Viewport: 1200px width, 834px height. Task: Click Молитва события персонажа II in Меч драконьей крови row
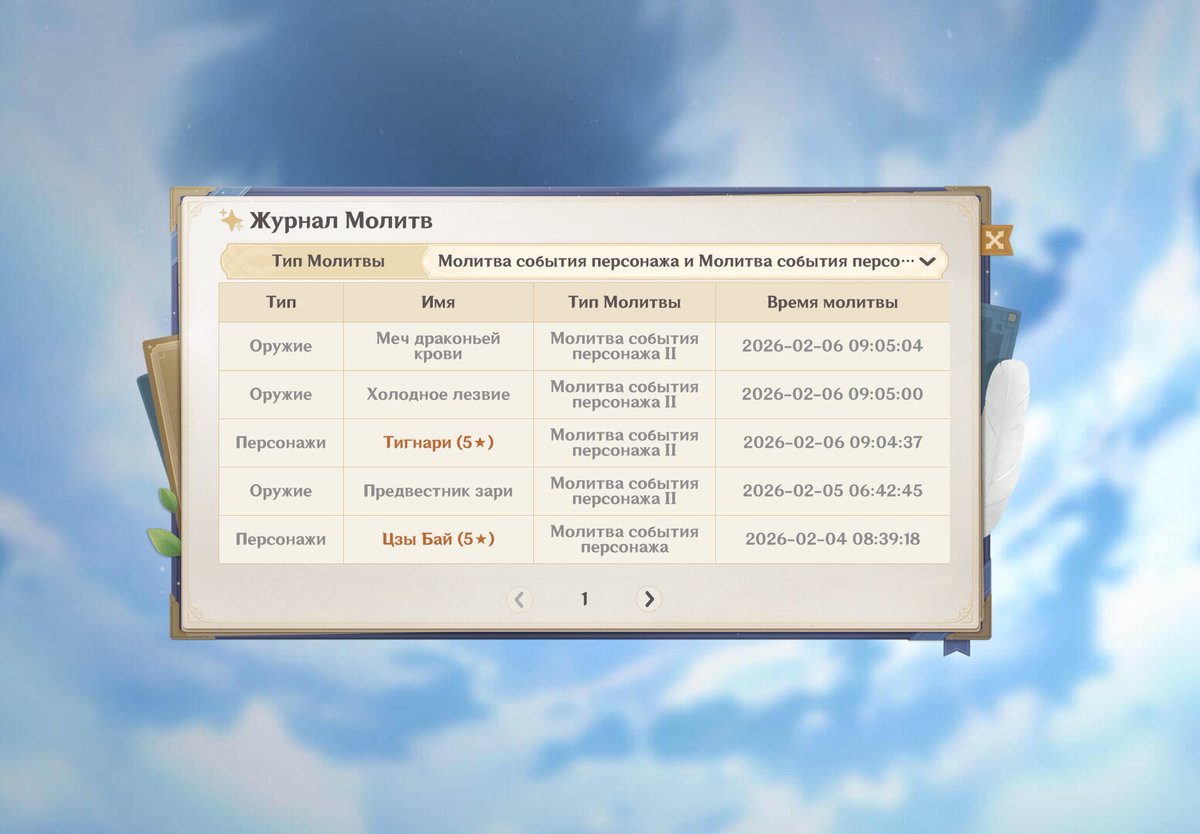pos(624,346)
